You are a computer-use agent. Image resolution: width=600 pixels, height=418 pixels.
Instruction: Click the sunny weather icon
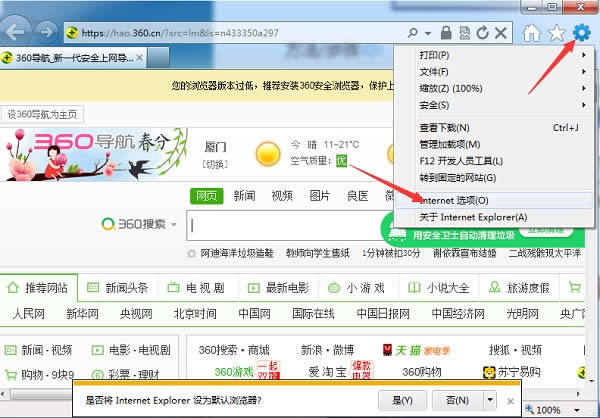coord(268,154)
